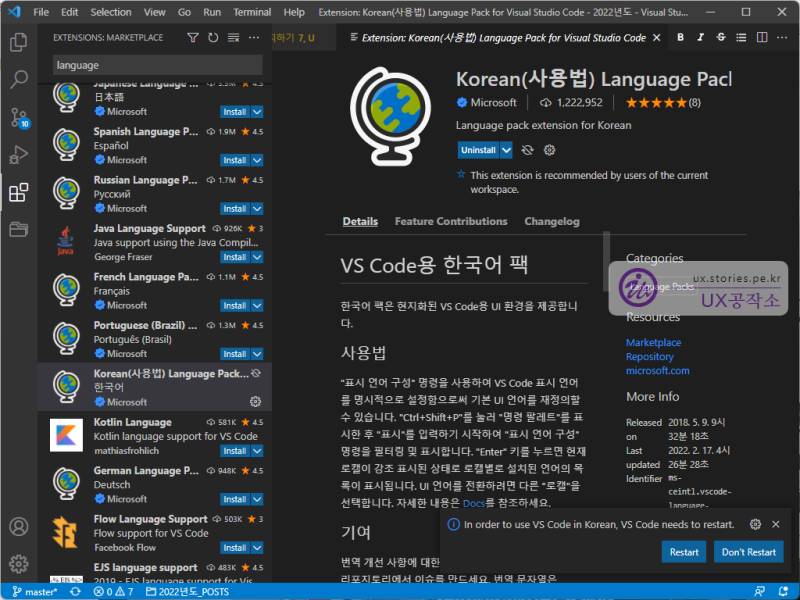This screenshot has height=600, width=800.
Task: Install the Spanish Language Pack
Action: pos(235,160)
